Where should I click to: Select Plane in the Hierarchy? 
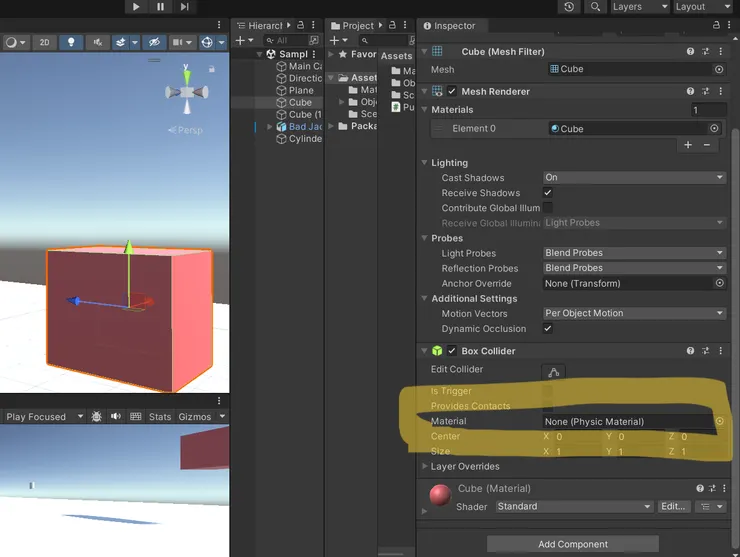pos(301,90)
